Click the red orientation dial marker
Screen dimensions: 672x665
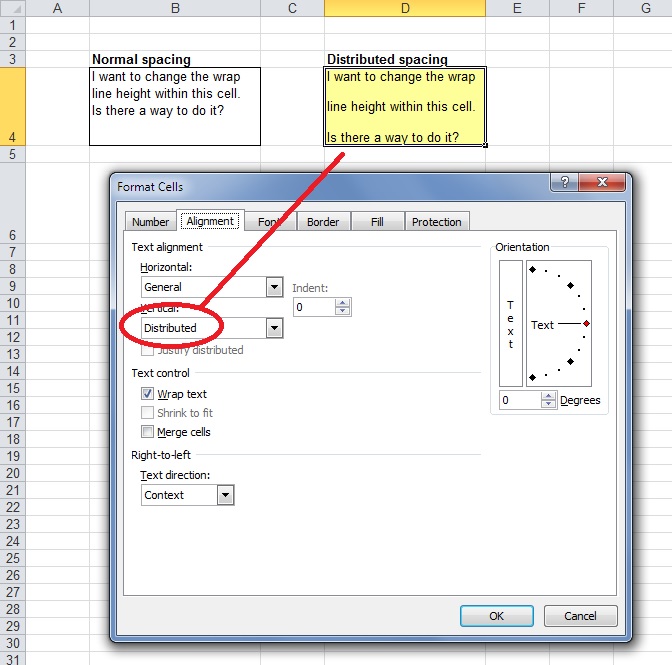pyautogui.click(x=586, y=324)
